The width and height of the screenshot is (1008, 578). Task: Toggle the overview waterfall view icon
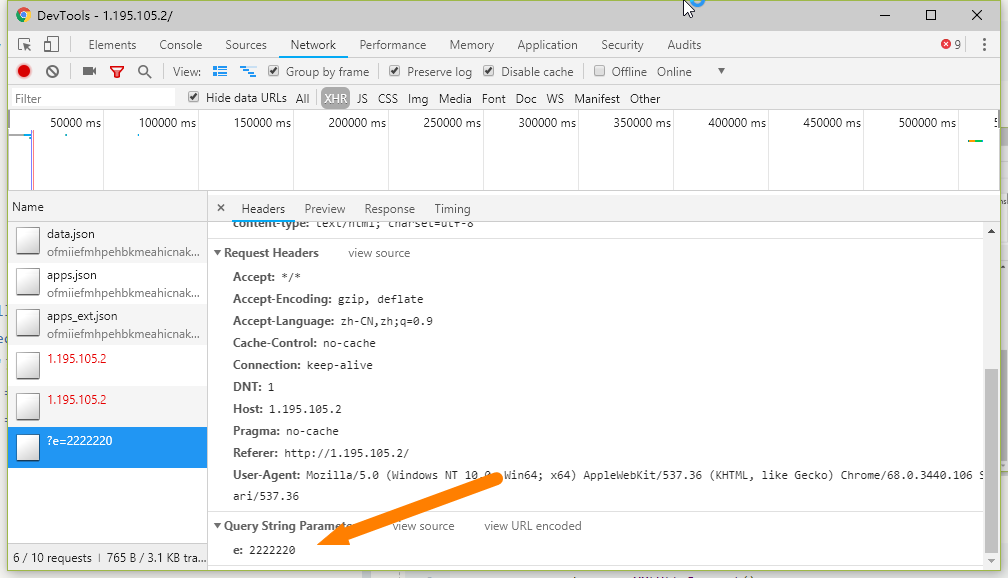click(248, 71)
